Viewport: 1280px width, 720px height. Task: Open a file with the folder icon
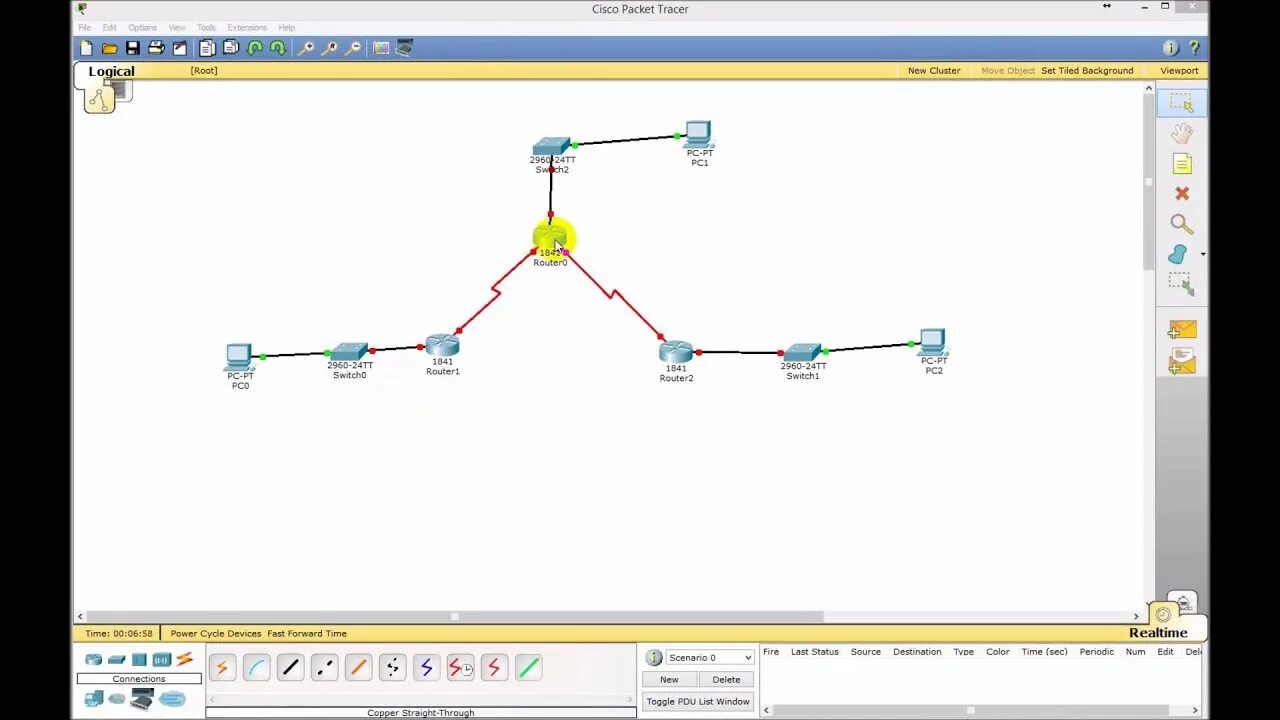coord(109,48)
